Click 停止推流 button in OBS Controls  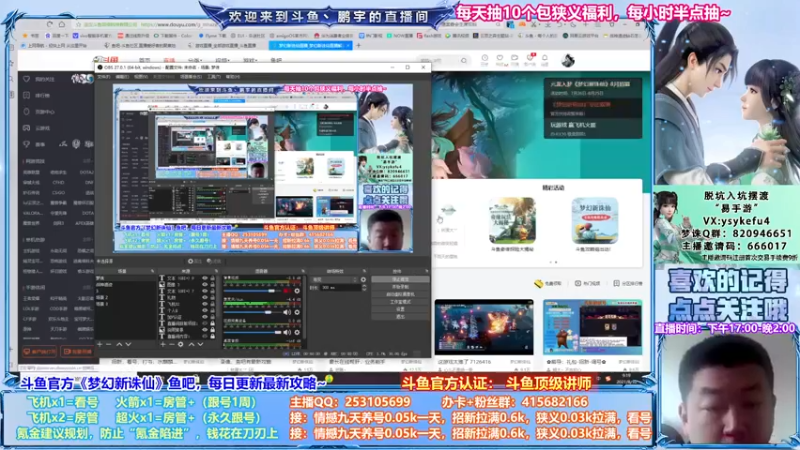400,280
